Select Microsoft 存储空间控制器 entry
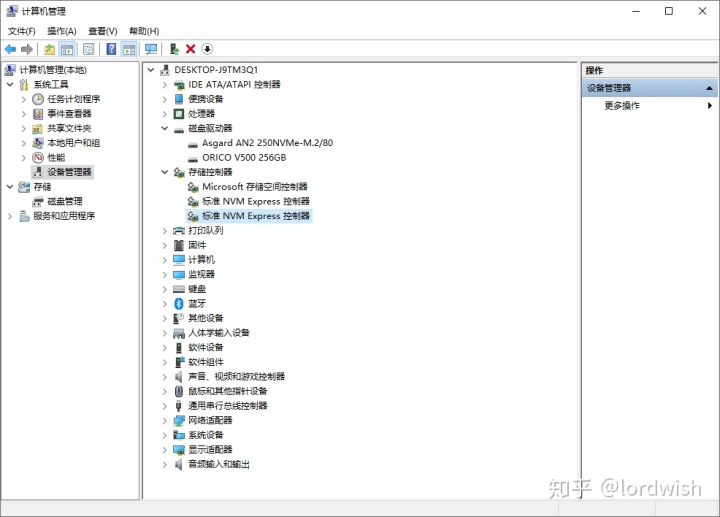720x517 pixels. (255, 187)
